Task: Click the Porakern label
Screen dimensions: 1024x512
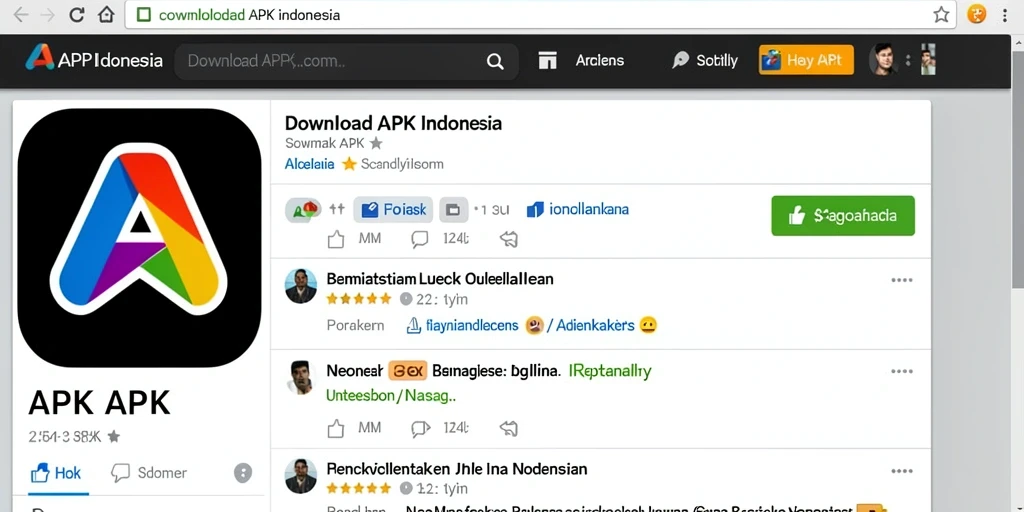Action: [355, 325]
